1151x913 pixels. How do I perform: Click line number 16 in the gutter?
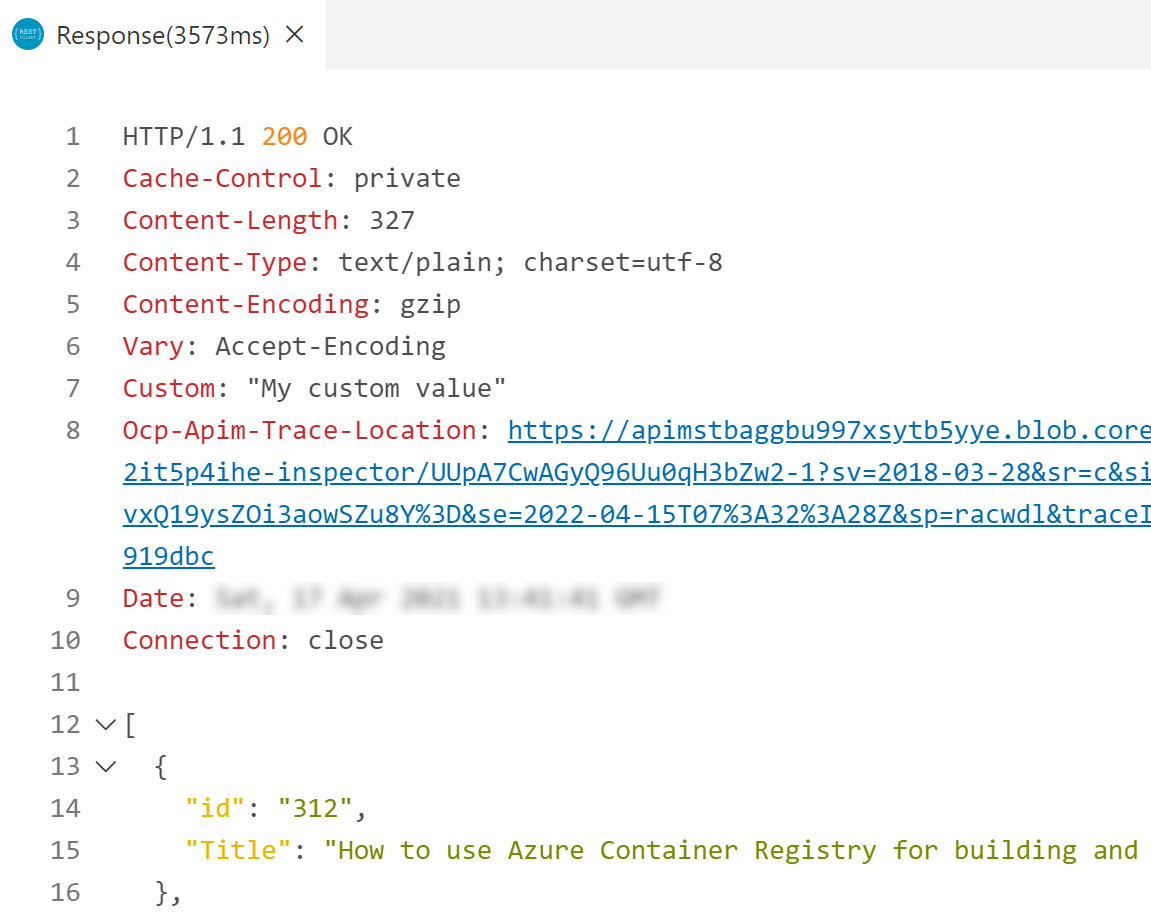(65, 892)
